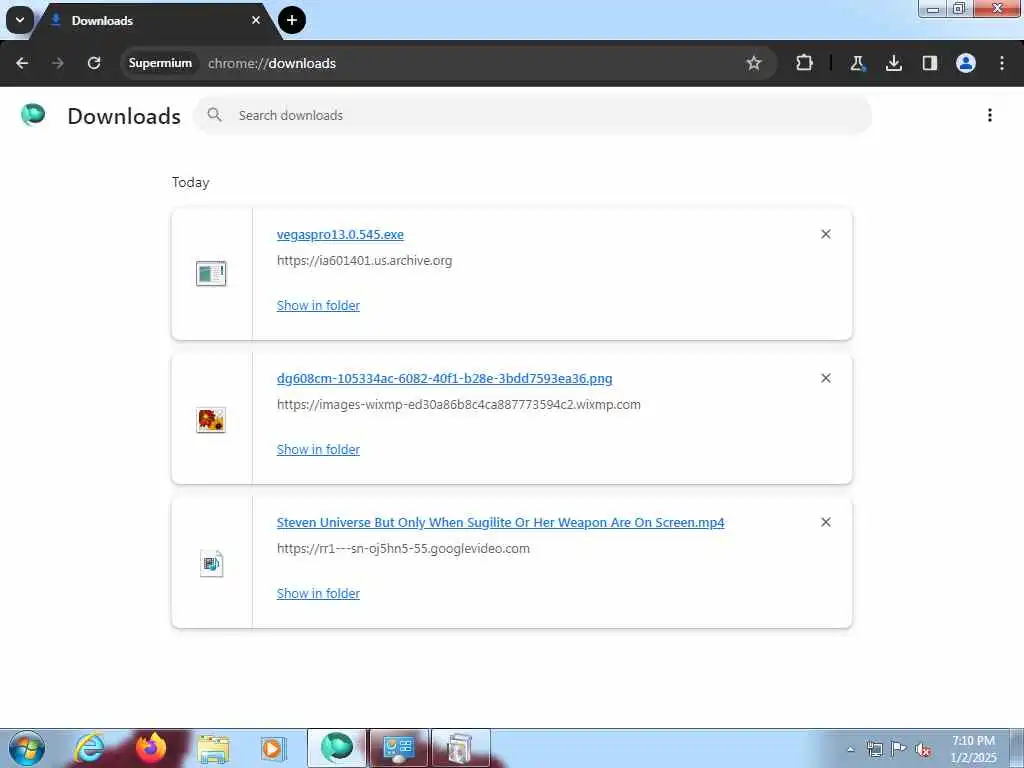The width and height of the screenshot is (1024, 768).
Task: Click the wixmp.com source URL text
Action: point(458,405)
